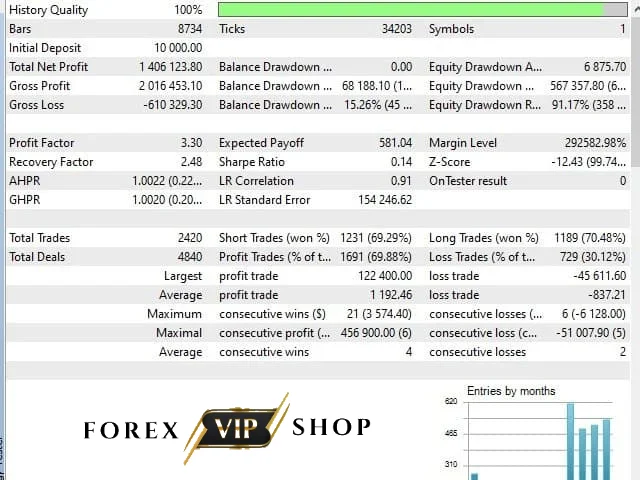Click the Long Trades value 1189 (70.48%)
The image size is (640, 480).
590,238
